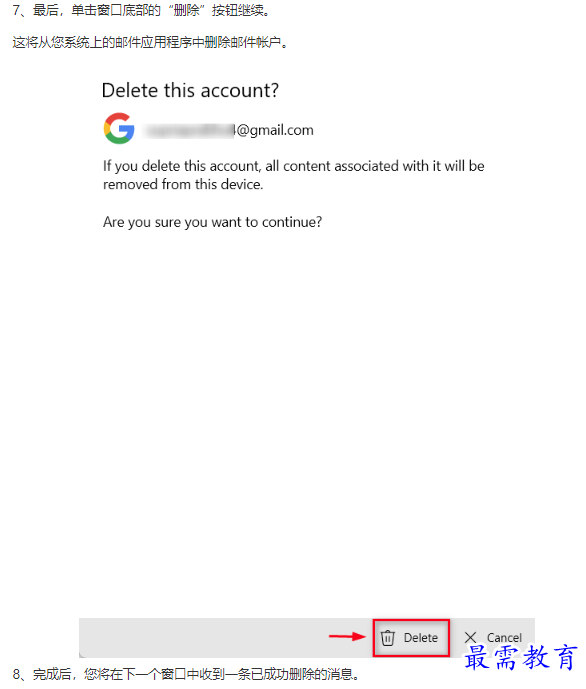Click the step 8 completion sentence
586x689 pixels.
(185, 674)
